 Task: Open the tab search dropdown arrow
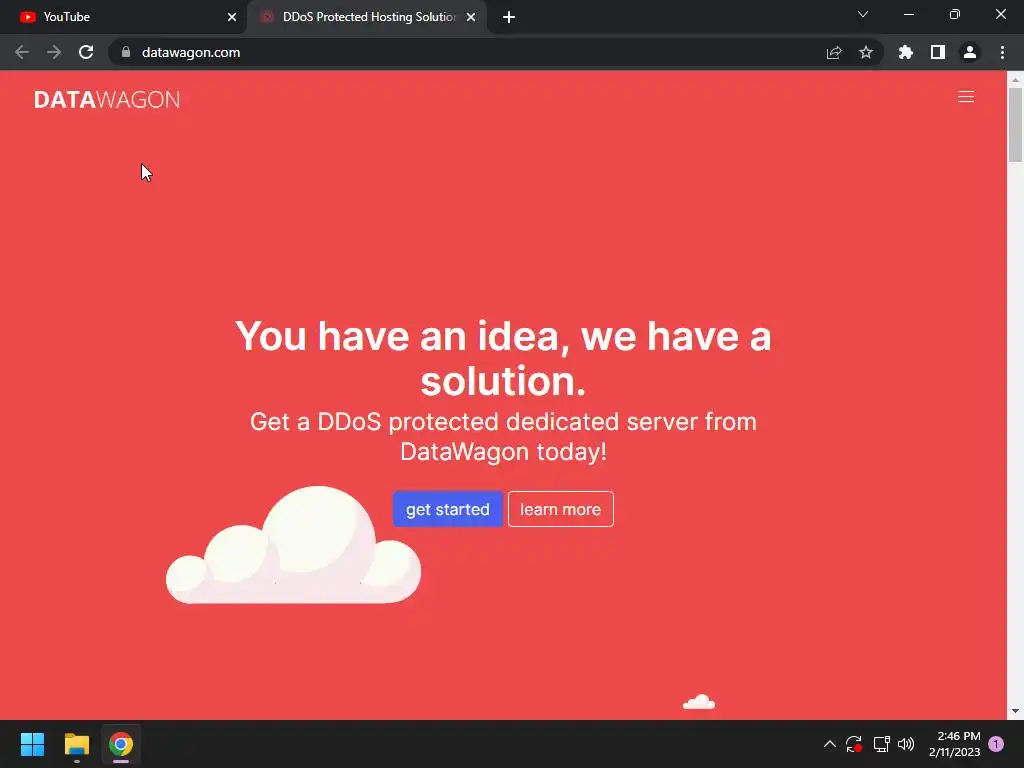pos(863,14)
